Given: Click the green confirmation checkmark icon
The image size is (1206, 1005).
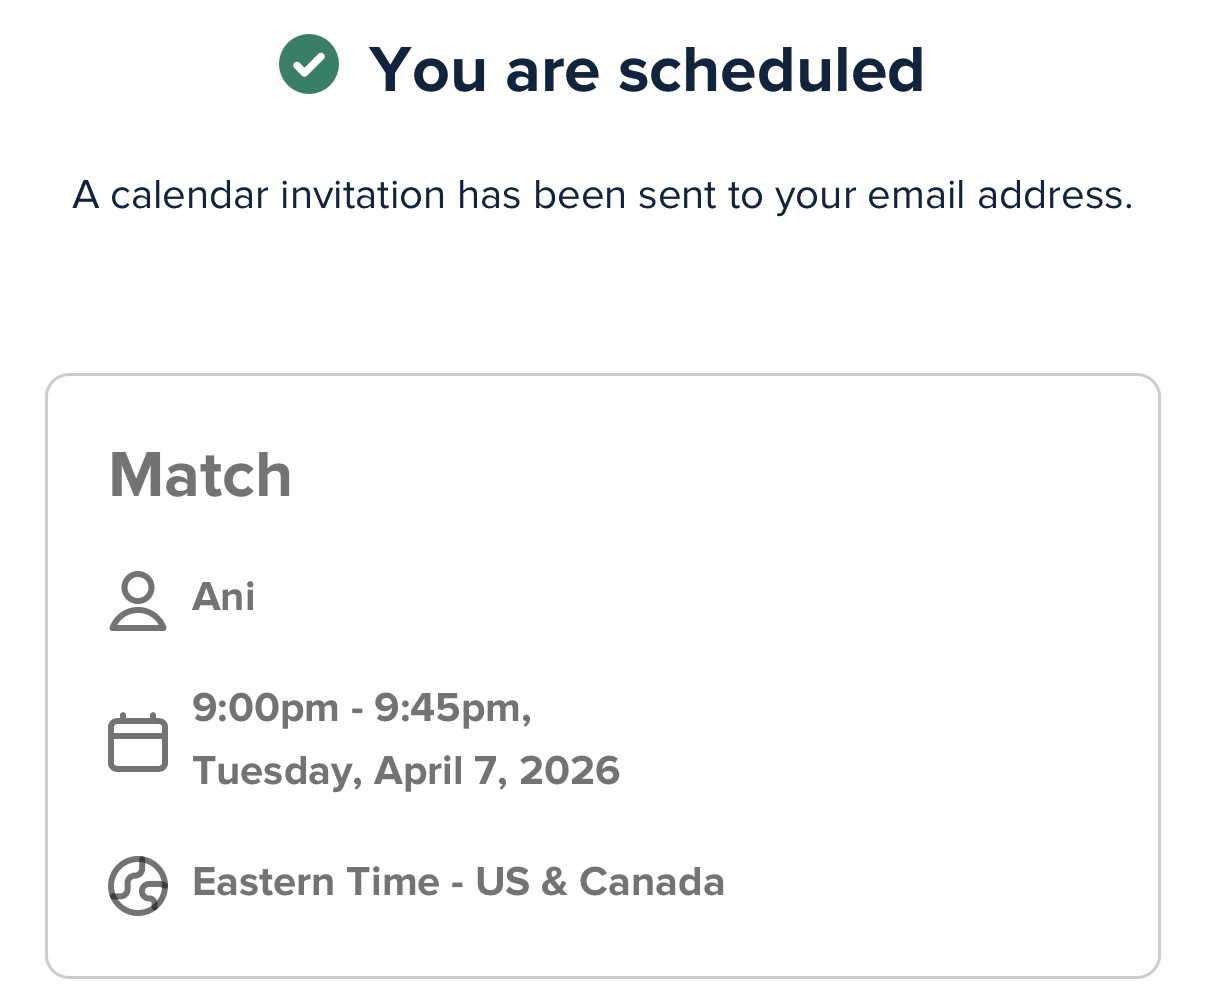Looking at the screenshot, I should [x=309, y=65].
